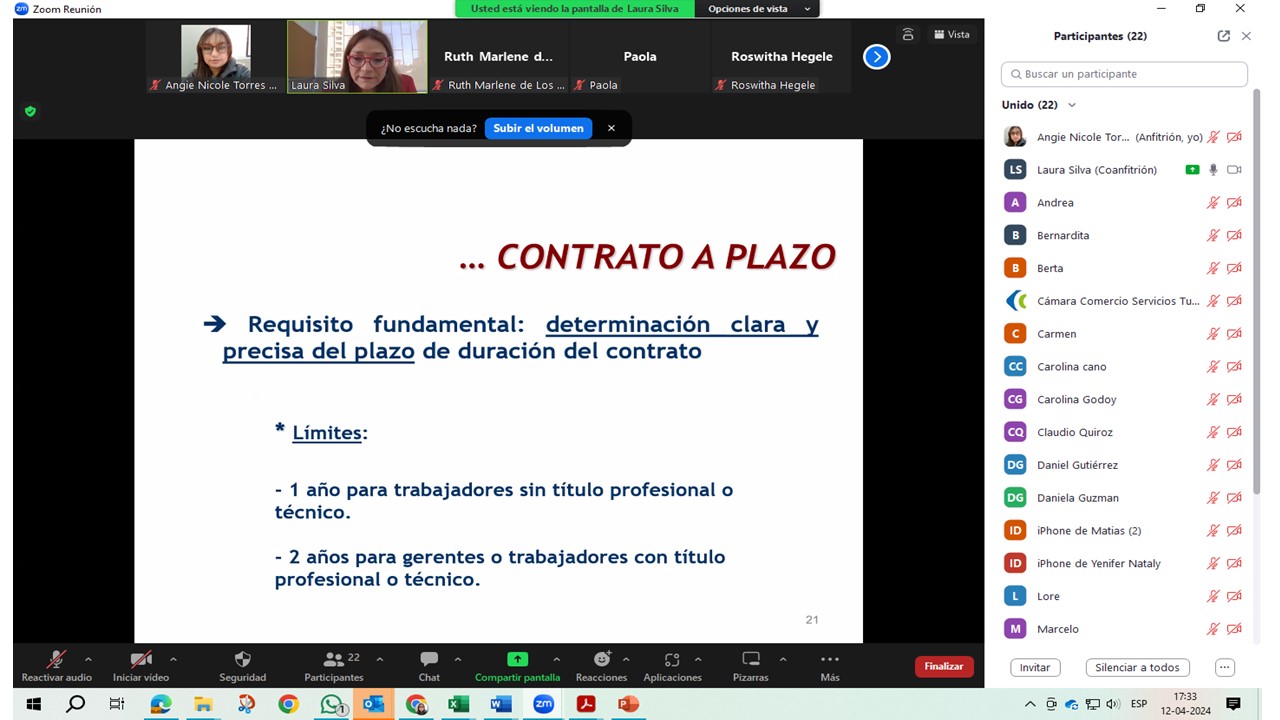
Task: Click Laura Silva's camera icon in list
Action: 1234,170
